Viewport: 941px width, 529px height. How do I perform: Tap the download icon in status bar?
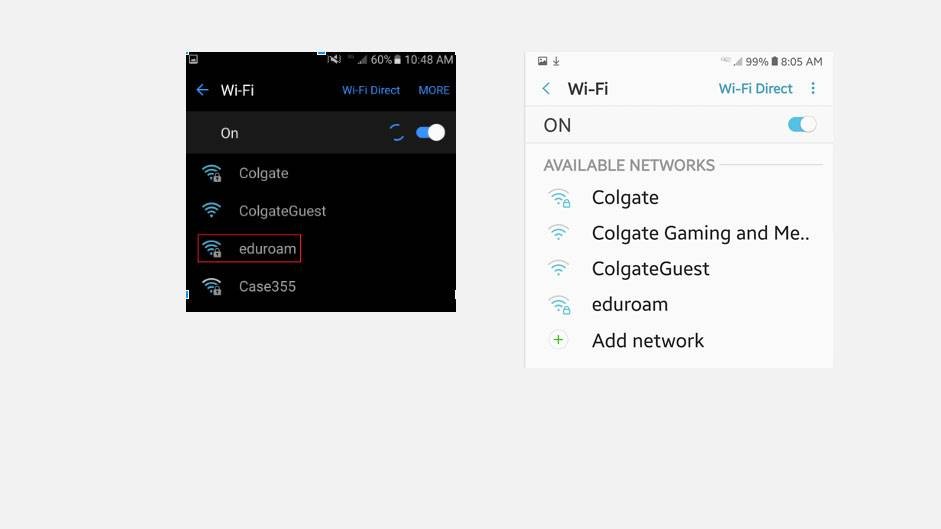[556, 61]
